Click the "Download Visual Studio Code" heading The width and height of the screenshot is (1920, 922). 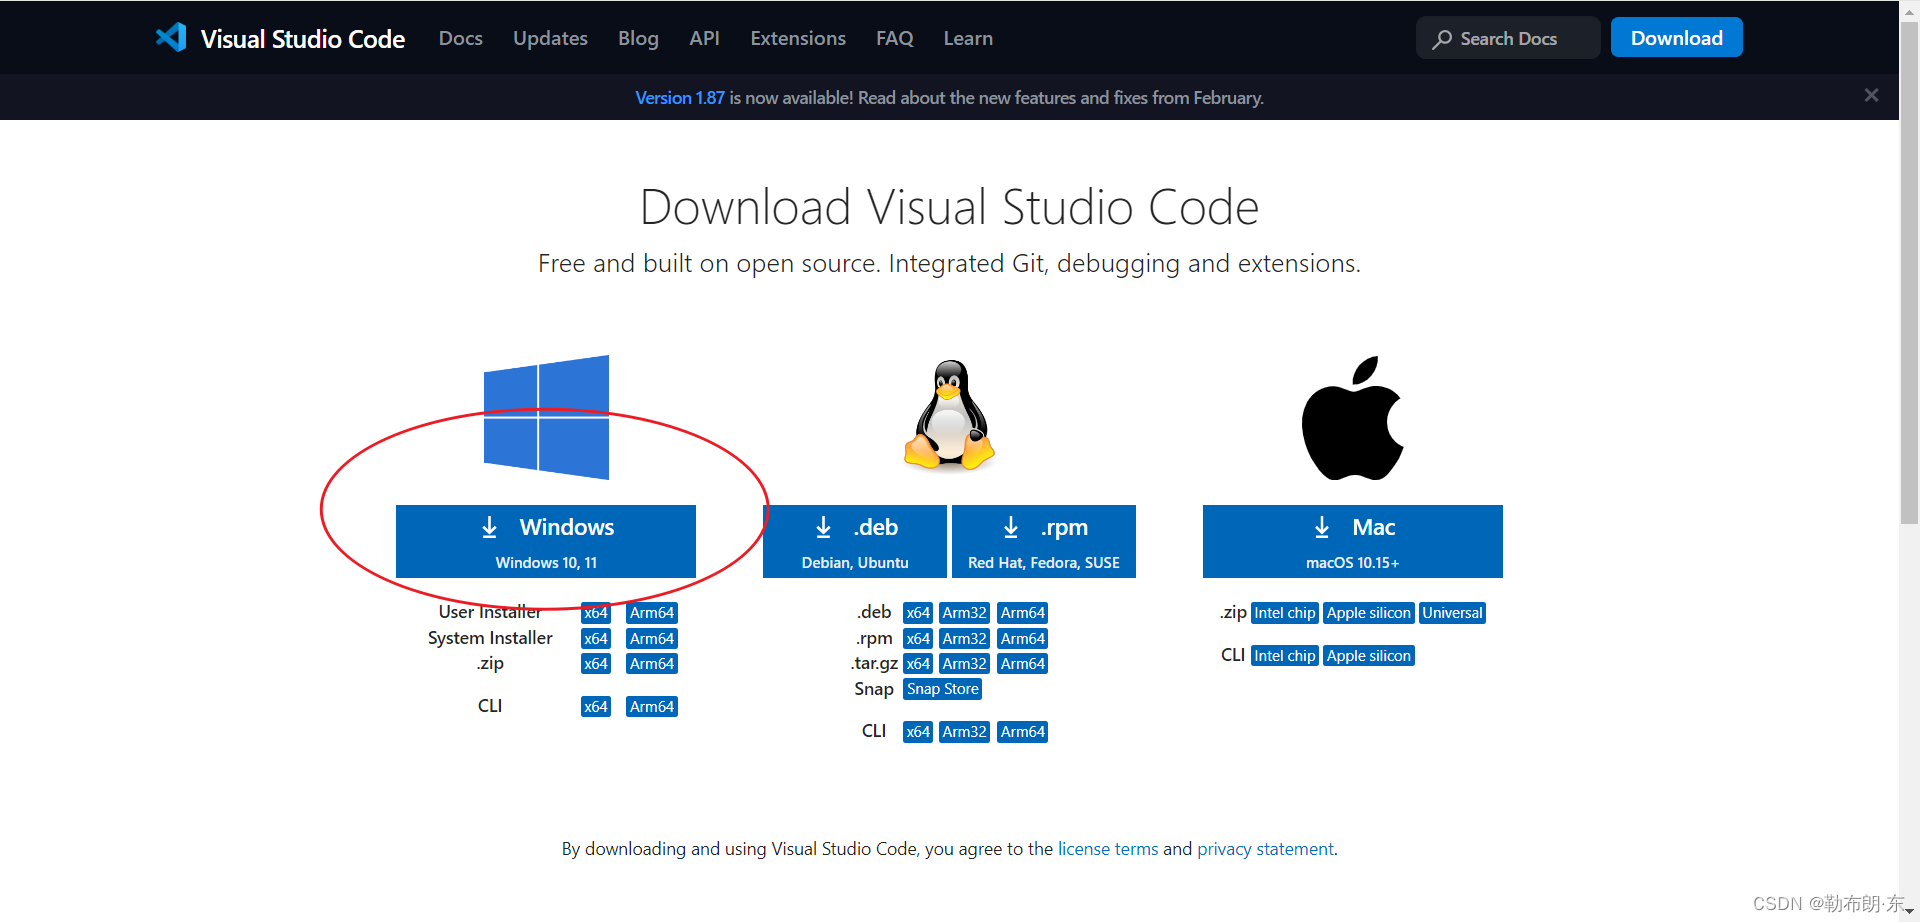tap(949, 207)
